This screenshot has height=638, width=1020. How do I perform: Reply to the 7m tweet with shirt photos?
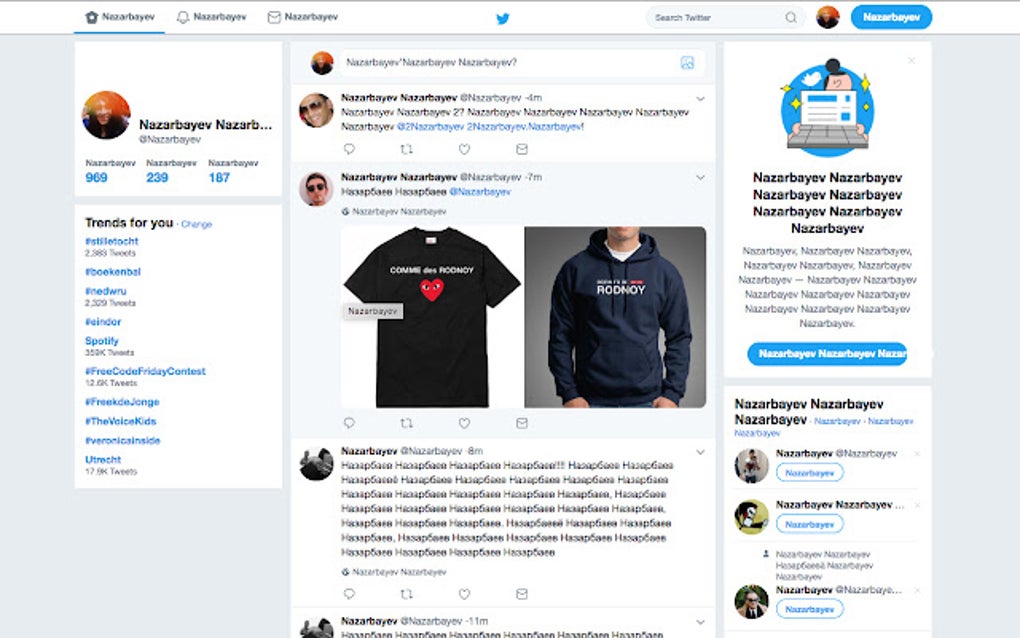(349, 423)
